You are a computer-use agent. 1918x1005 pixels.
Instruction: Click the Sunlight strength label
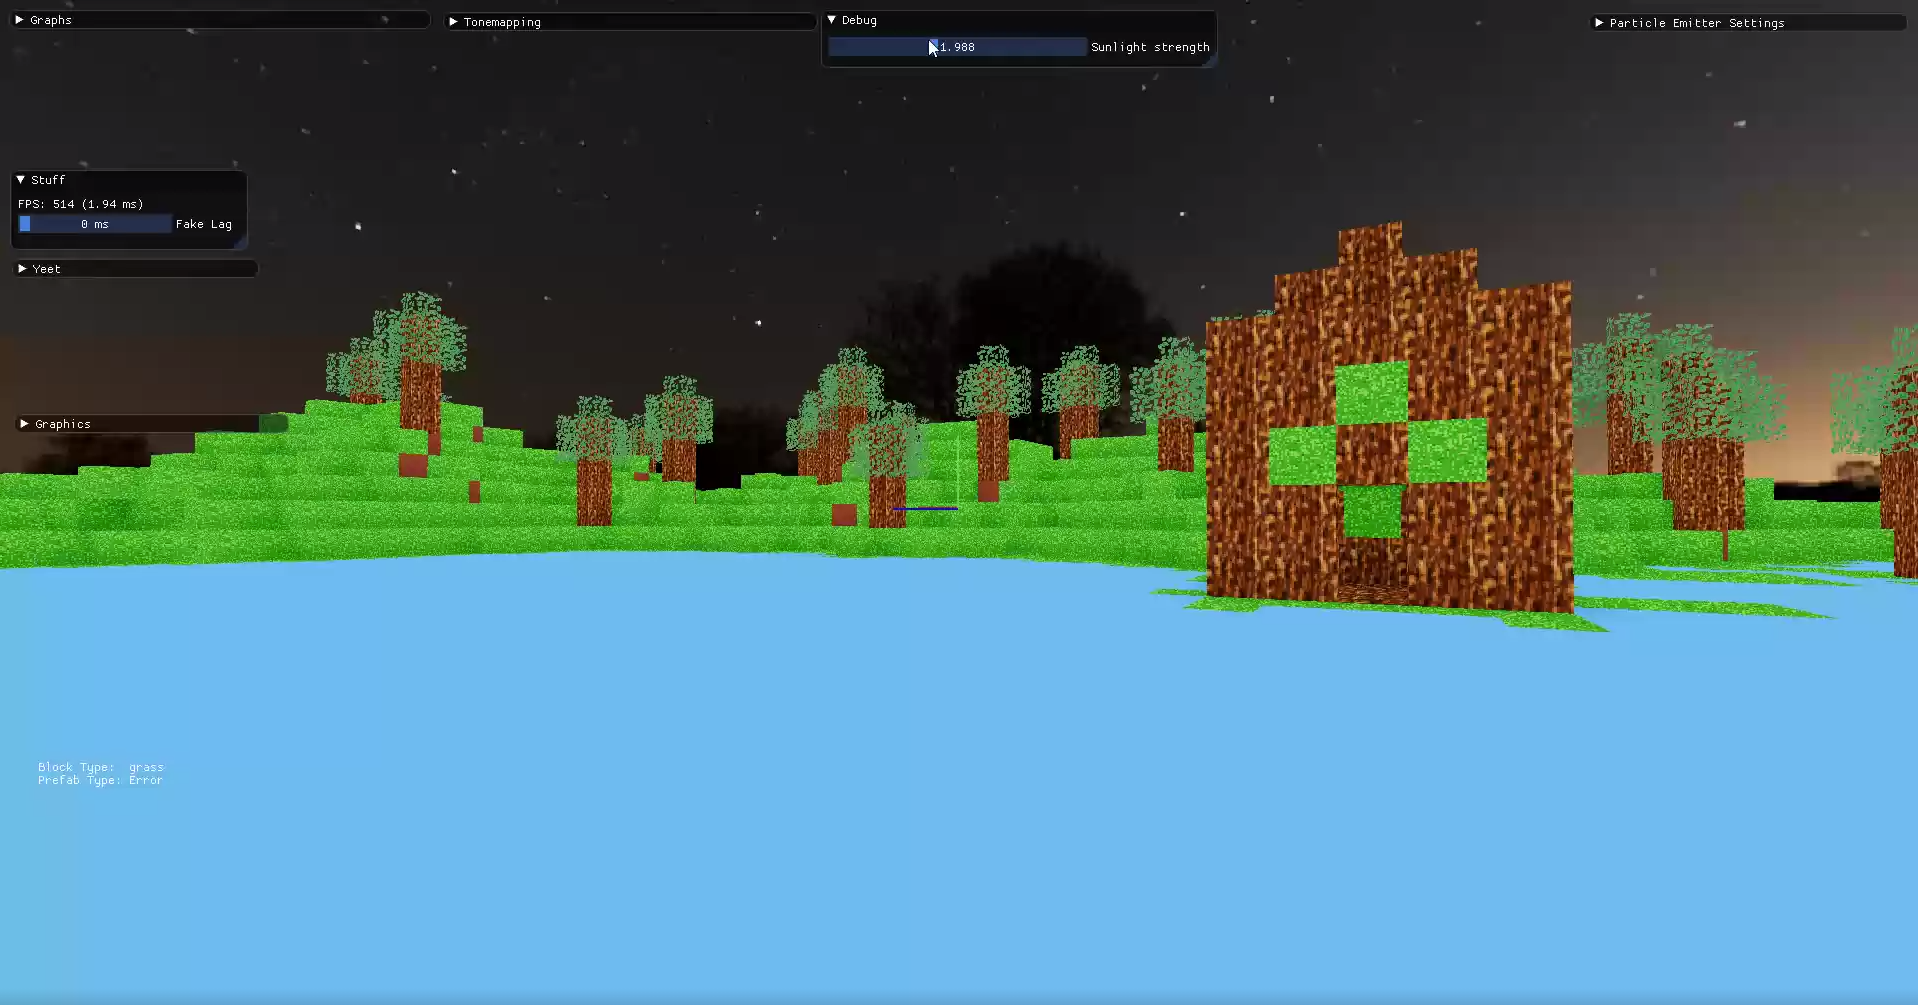pos(1150,46)
